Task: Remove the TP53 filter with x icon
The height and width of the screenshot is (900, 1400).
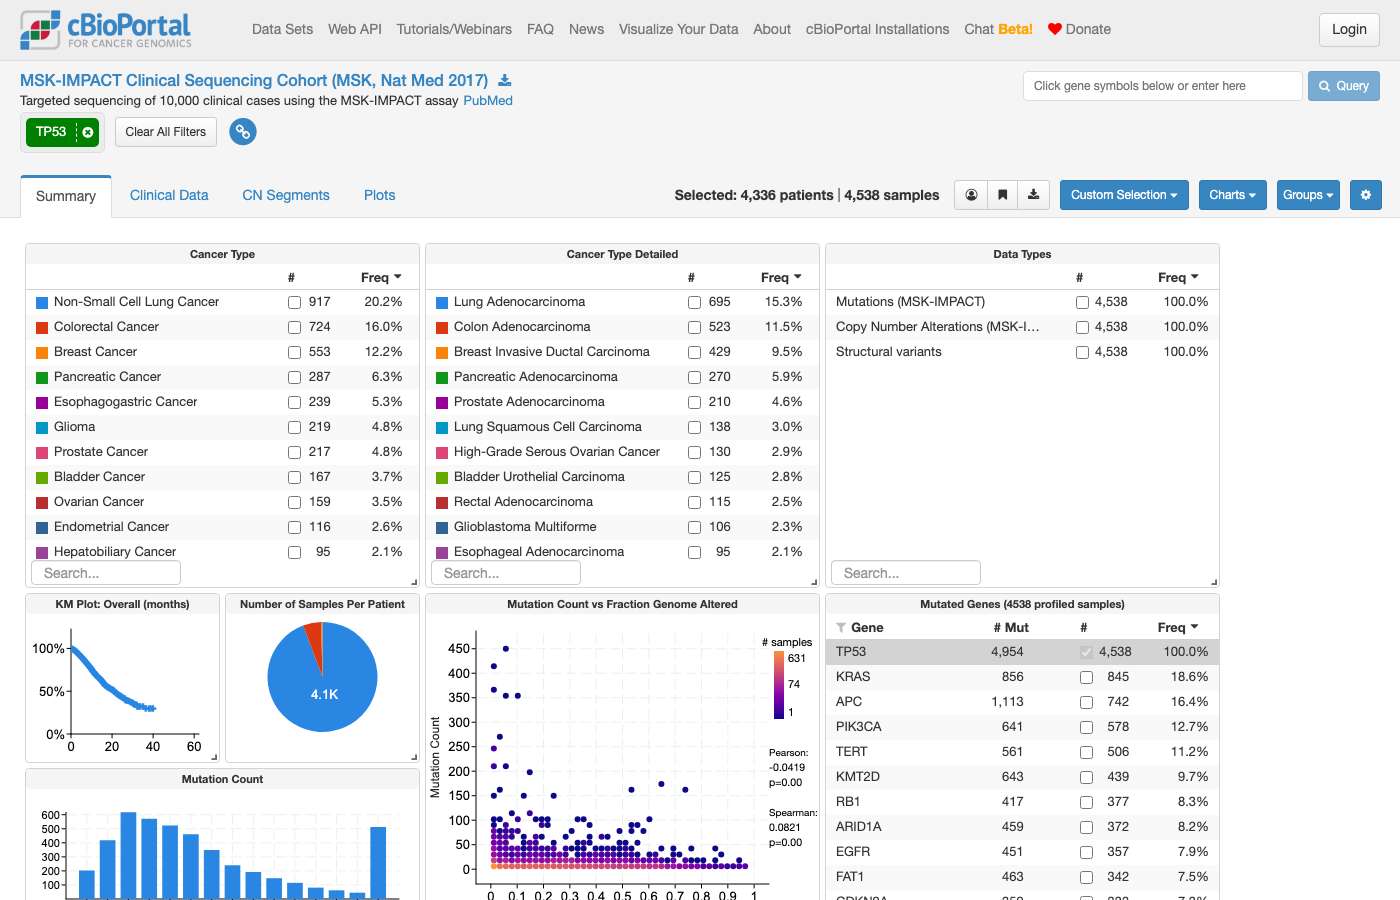Action: (x=88, y=132)
